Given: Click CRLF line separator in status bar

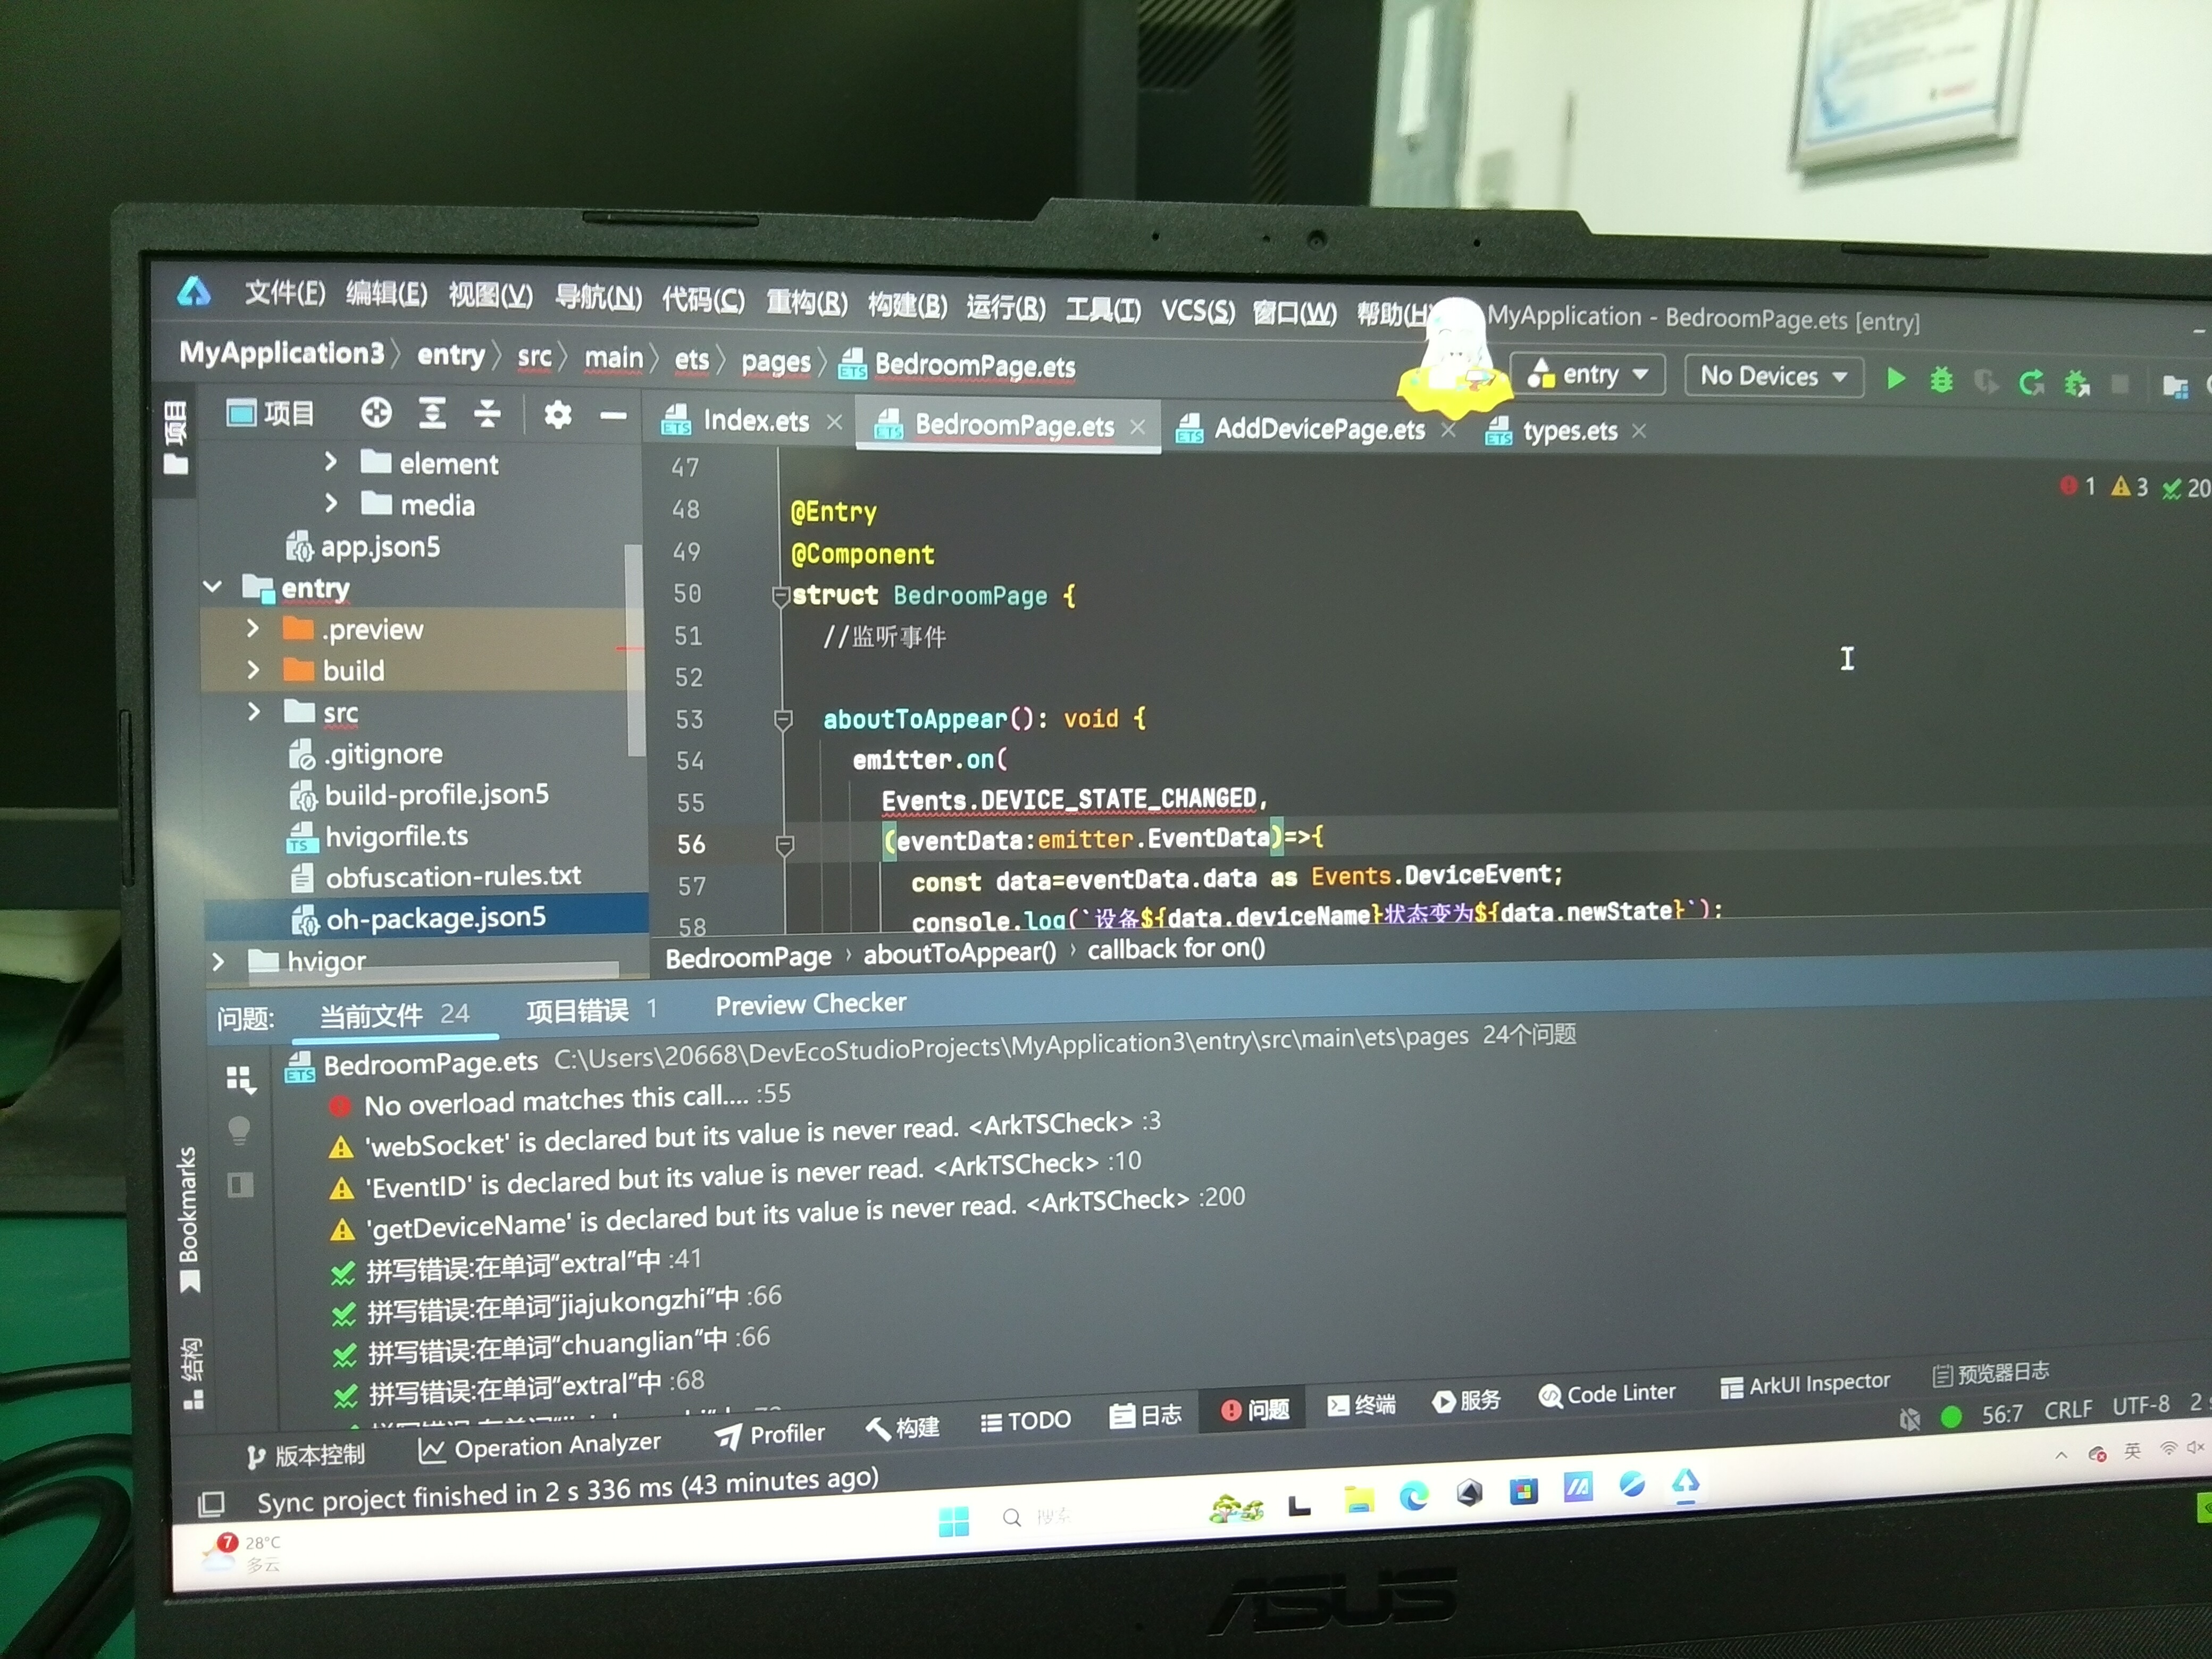Looking at the screenshot, I should [x=2068, y=1410].
